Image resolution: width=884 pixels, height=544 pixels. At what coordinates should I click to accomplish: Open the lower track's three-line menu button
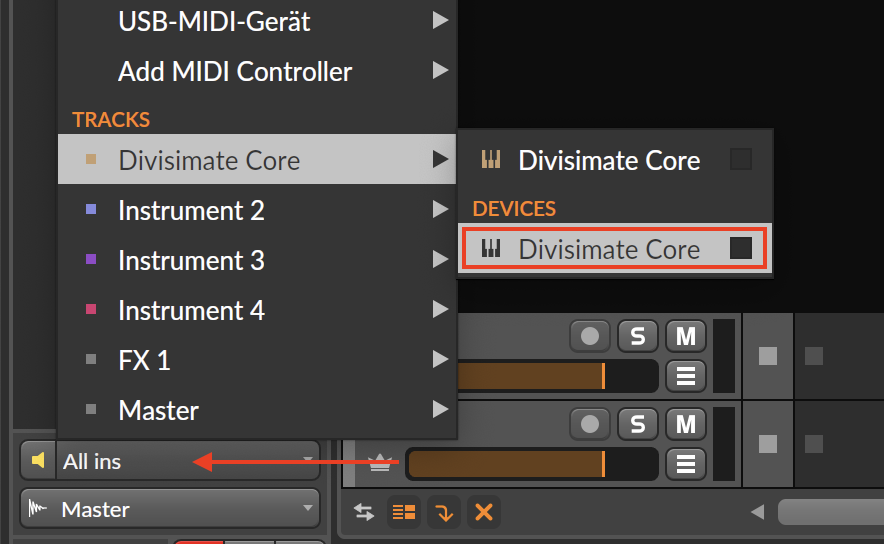[x=686, y=464]
